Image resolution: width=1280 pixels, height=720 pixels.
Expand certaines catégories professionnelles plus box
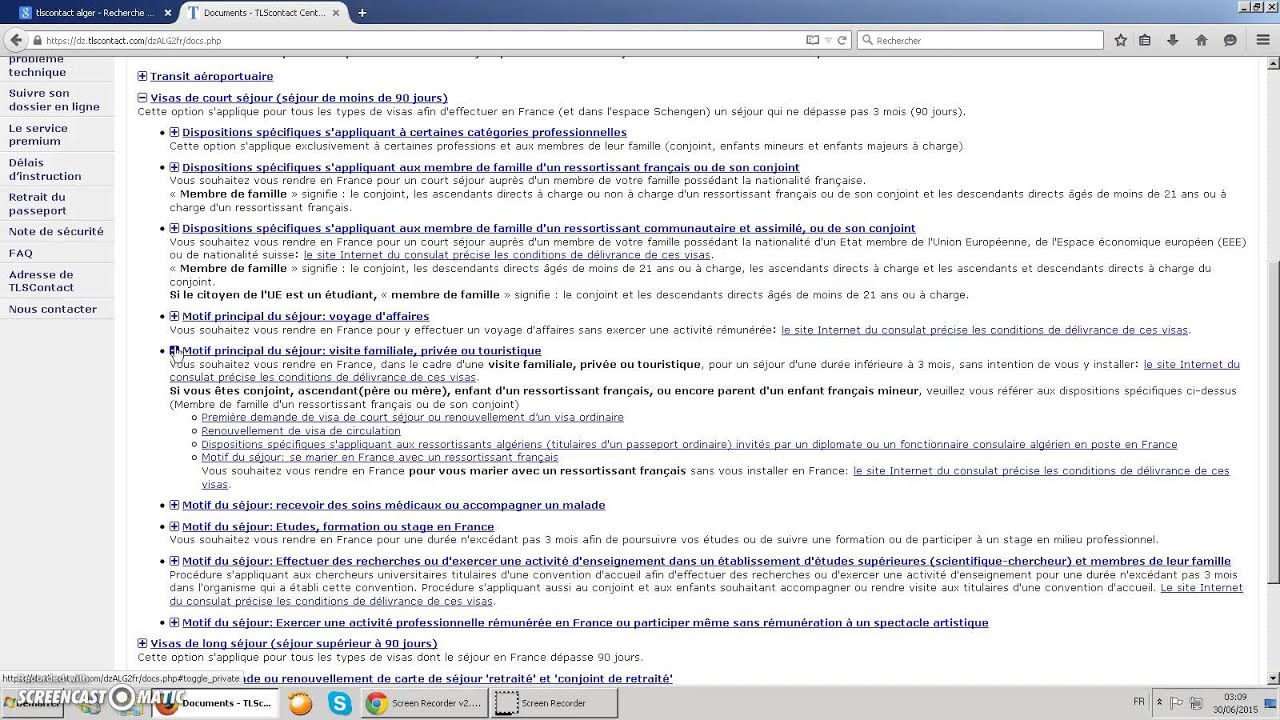point(174,132)
